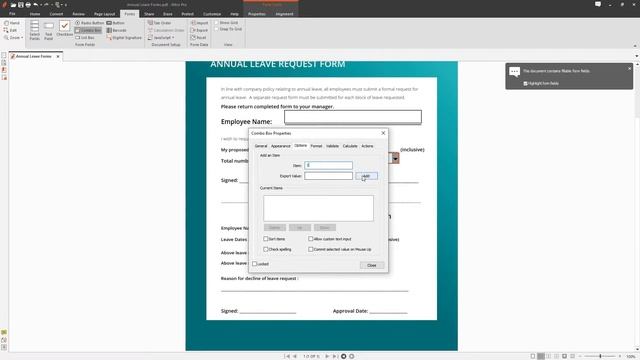640x360 pixels.
Task: Select the Hand tool
Action: [x=11, y=23]
